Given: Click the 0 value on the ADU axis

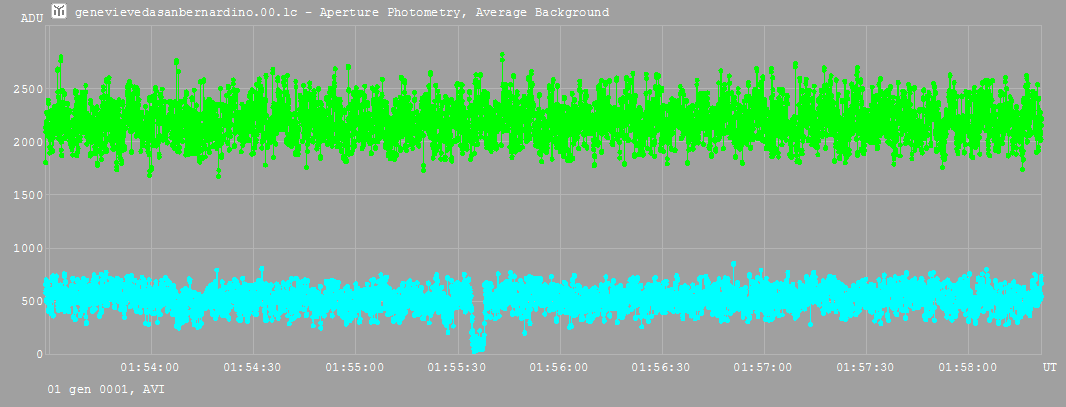Looking at the screenshot, I should 39,354.
